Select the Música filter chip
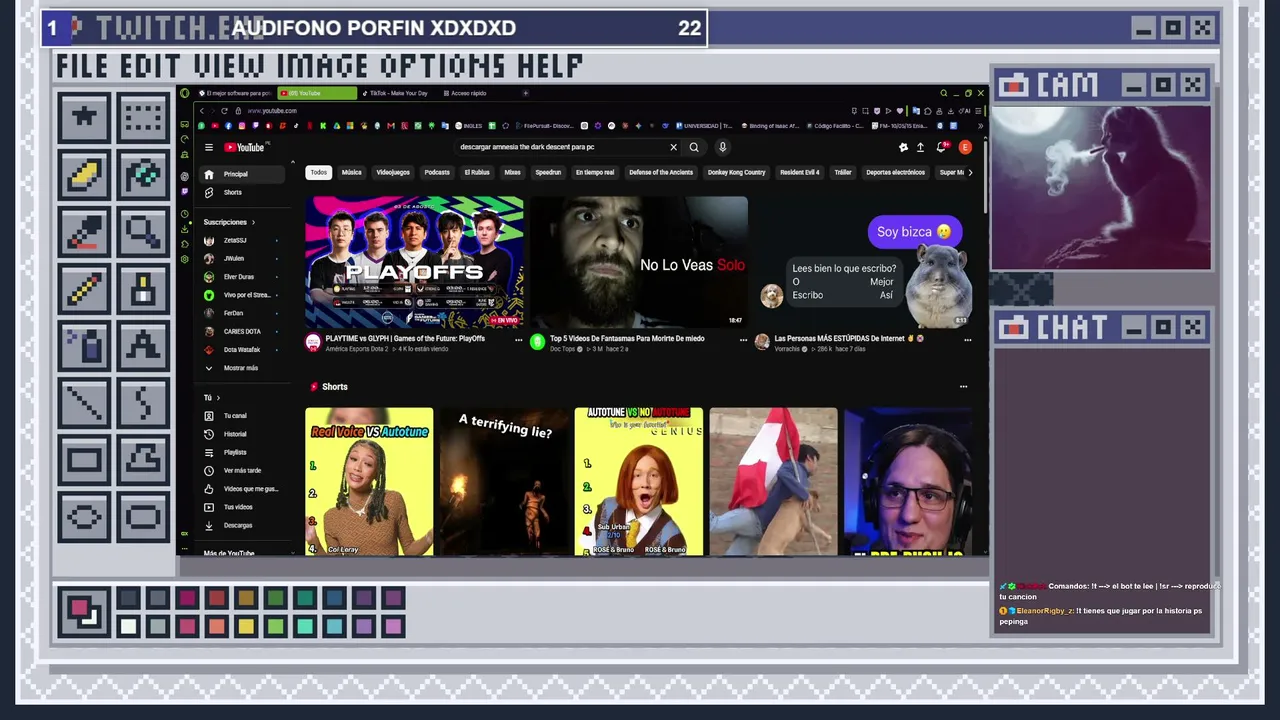The image size is (1280, 720). 352,172
